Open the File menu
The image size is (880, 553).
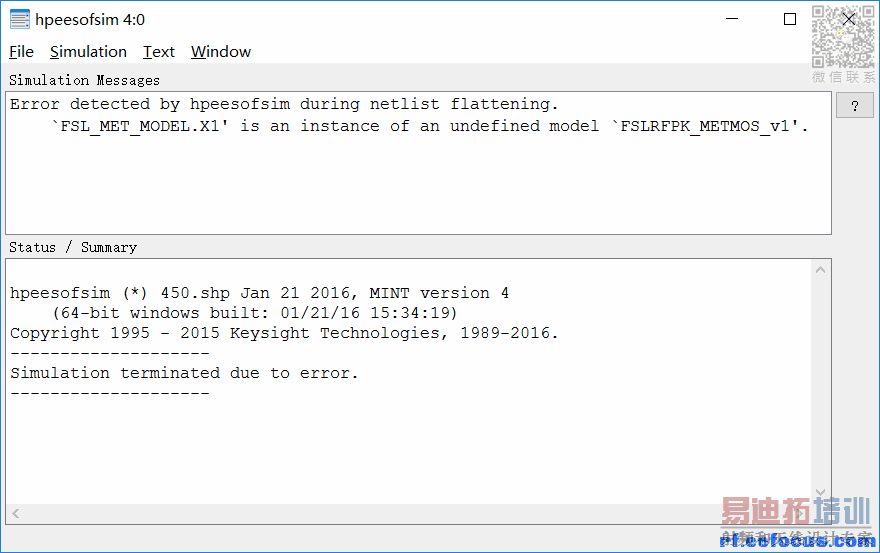tap(21, 52)
